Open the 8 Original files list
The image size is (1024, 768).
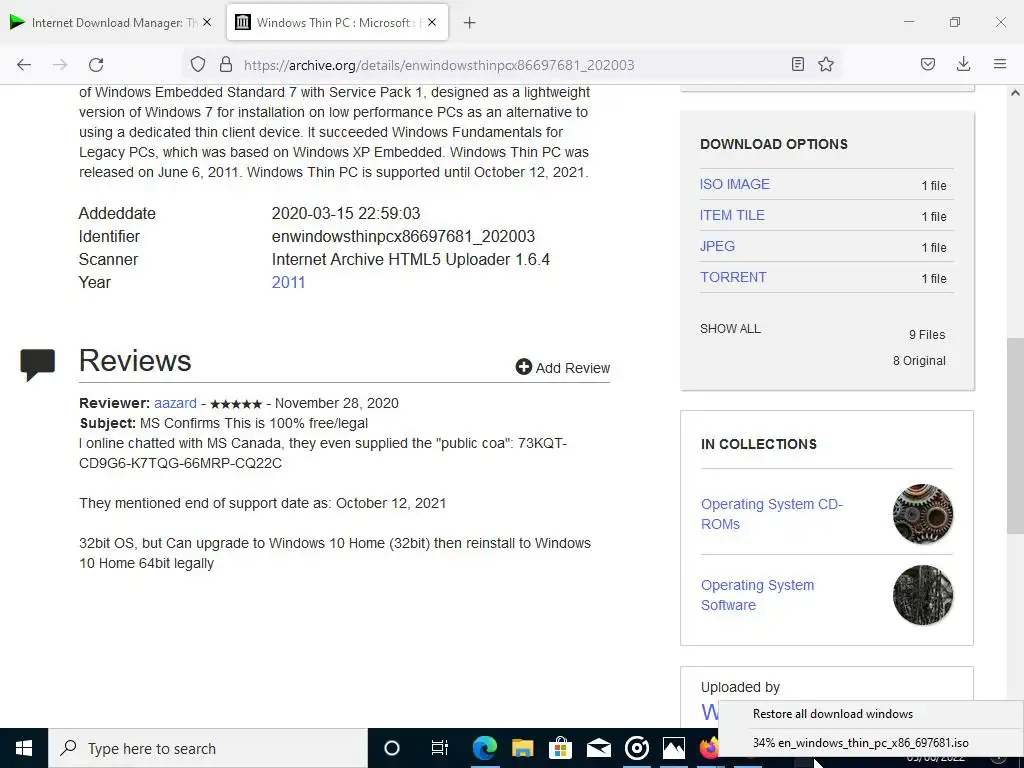919,360
